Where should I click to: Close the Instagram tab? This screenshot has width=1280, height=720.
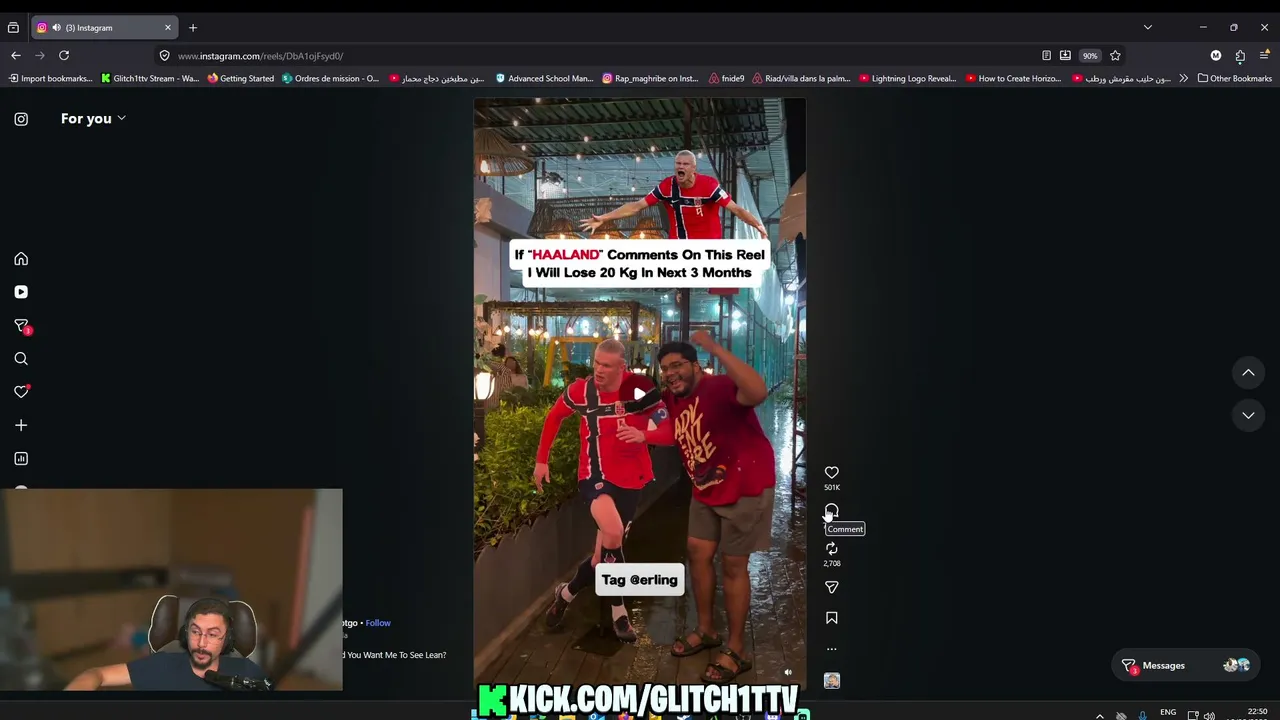point(168,28)
